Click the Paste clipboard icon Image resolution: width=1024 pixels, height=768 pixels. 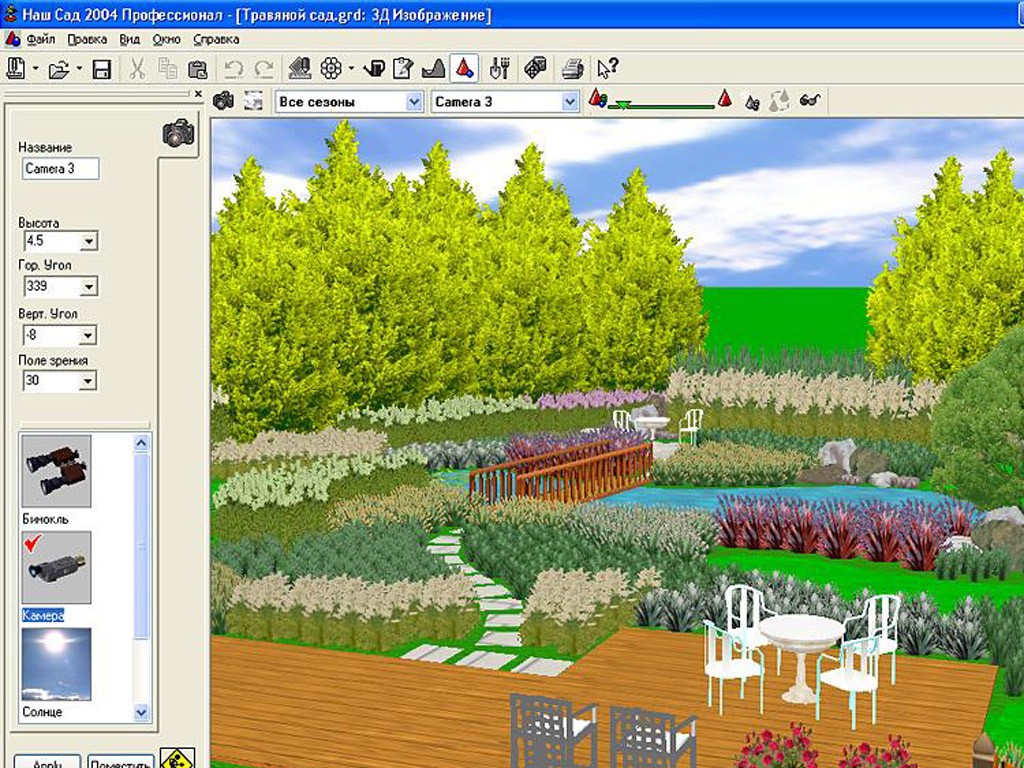pos(197,69)
